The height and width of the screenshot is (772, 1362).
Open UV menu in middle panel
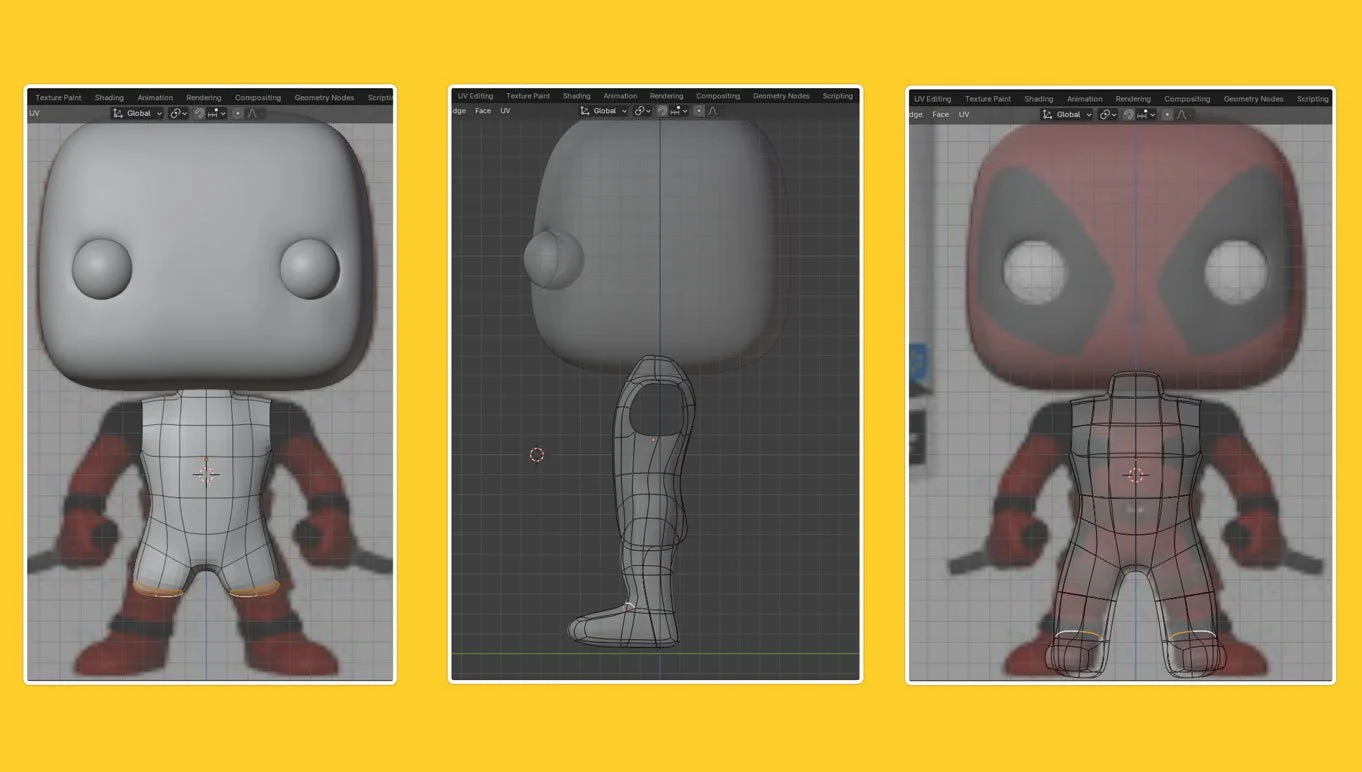[x=505, y=111]
